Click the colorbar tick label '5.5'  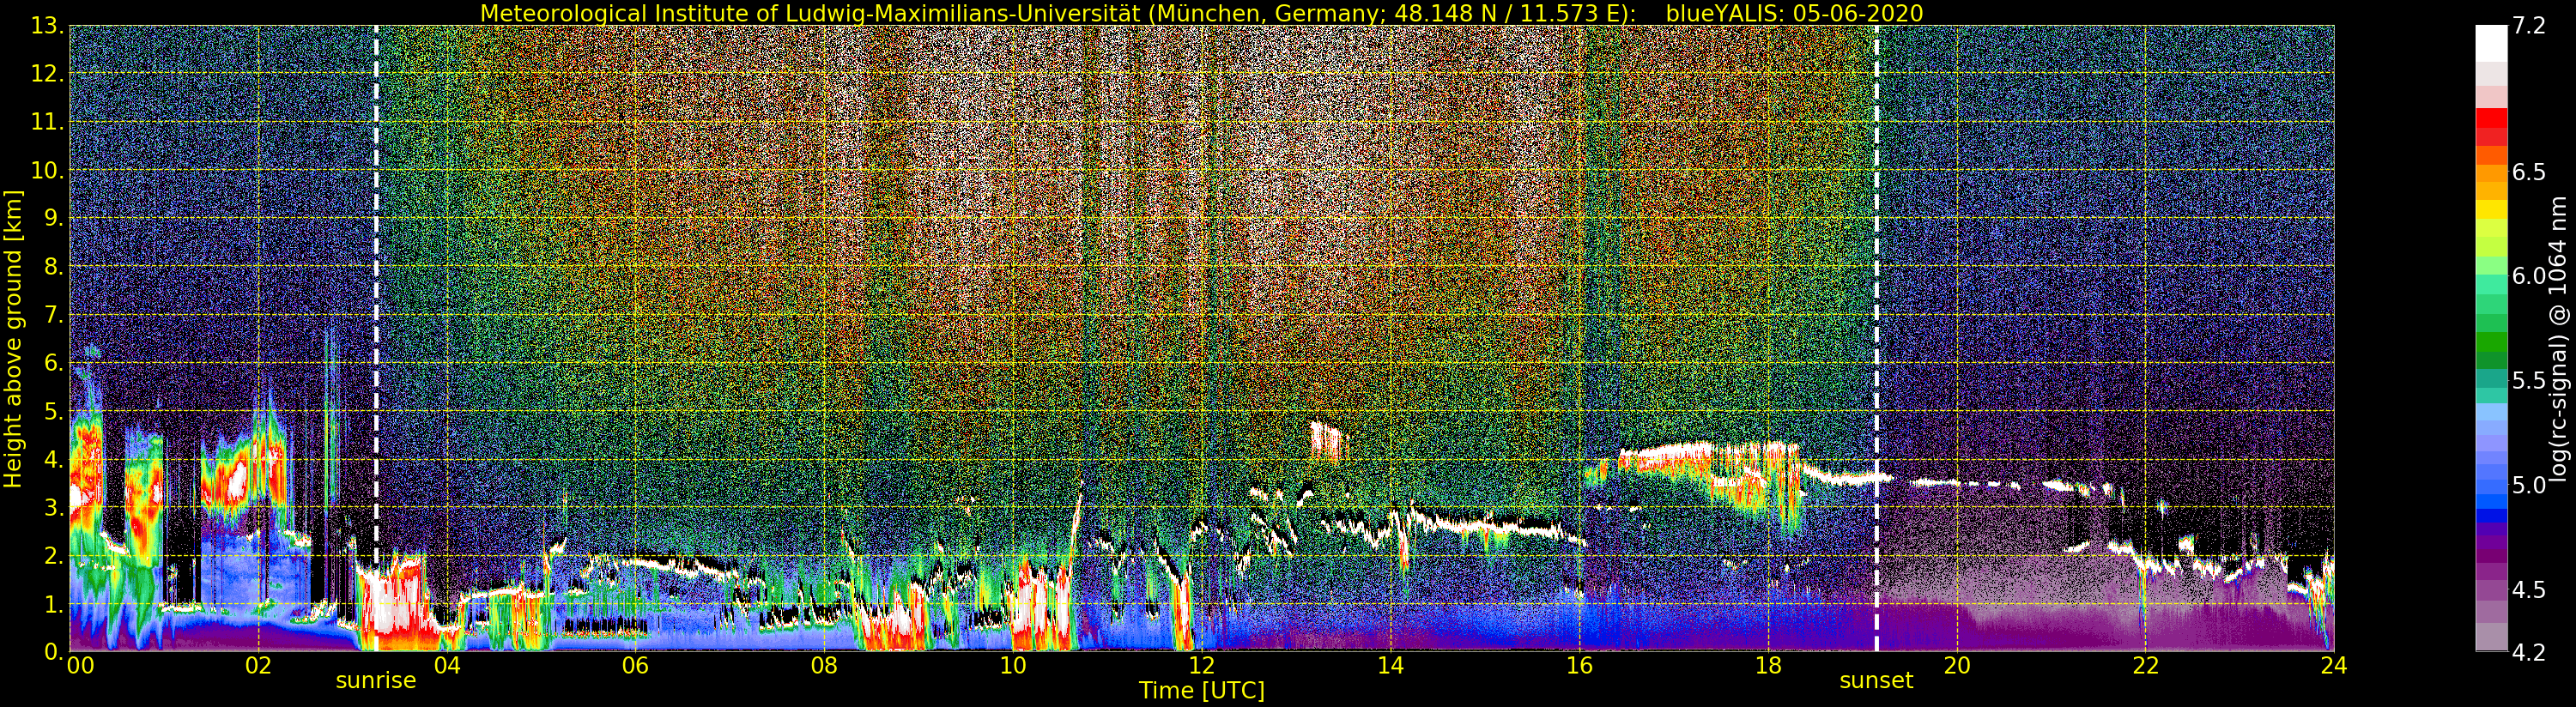(x=2529, y=380)
